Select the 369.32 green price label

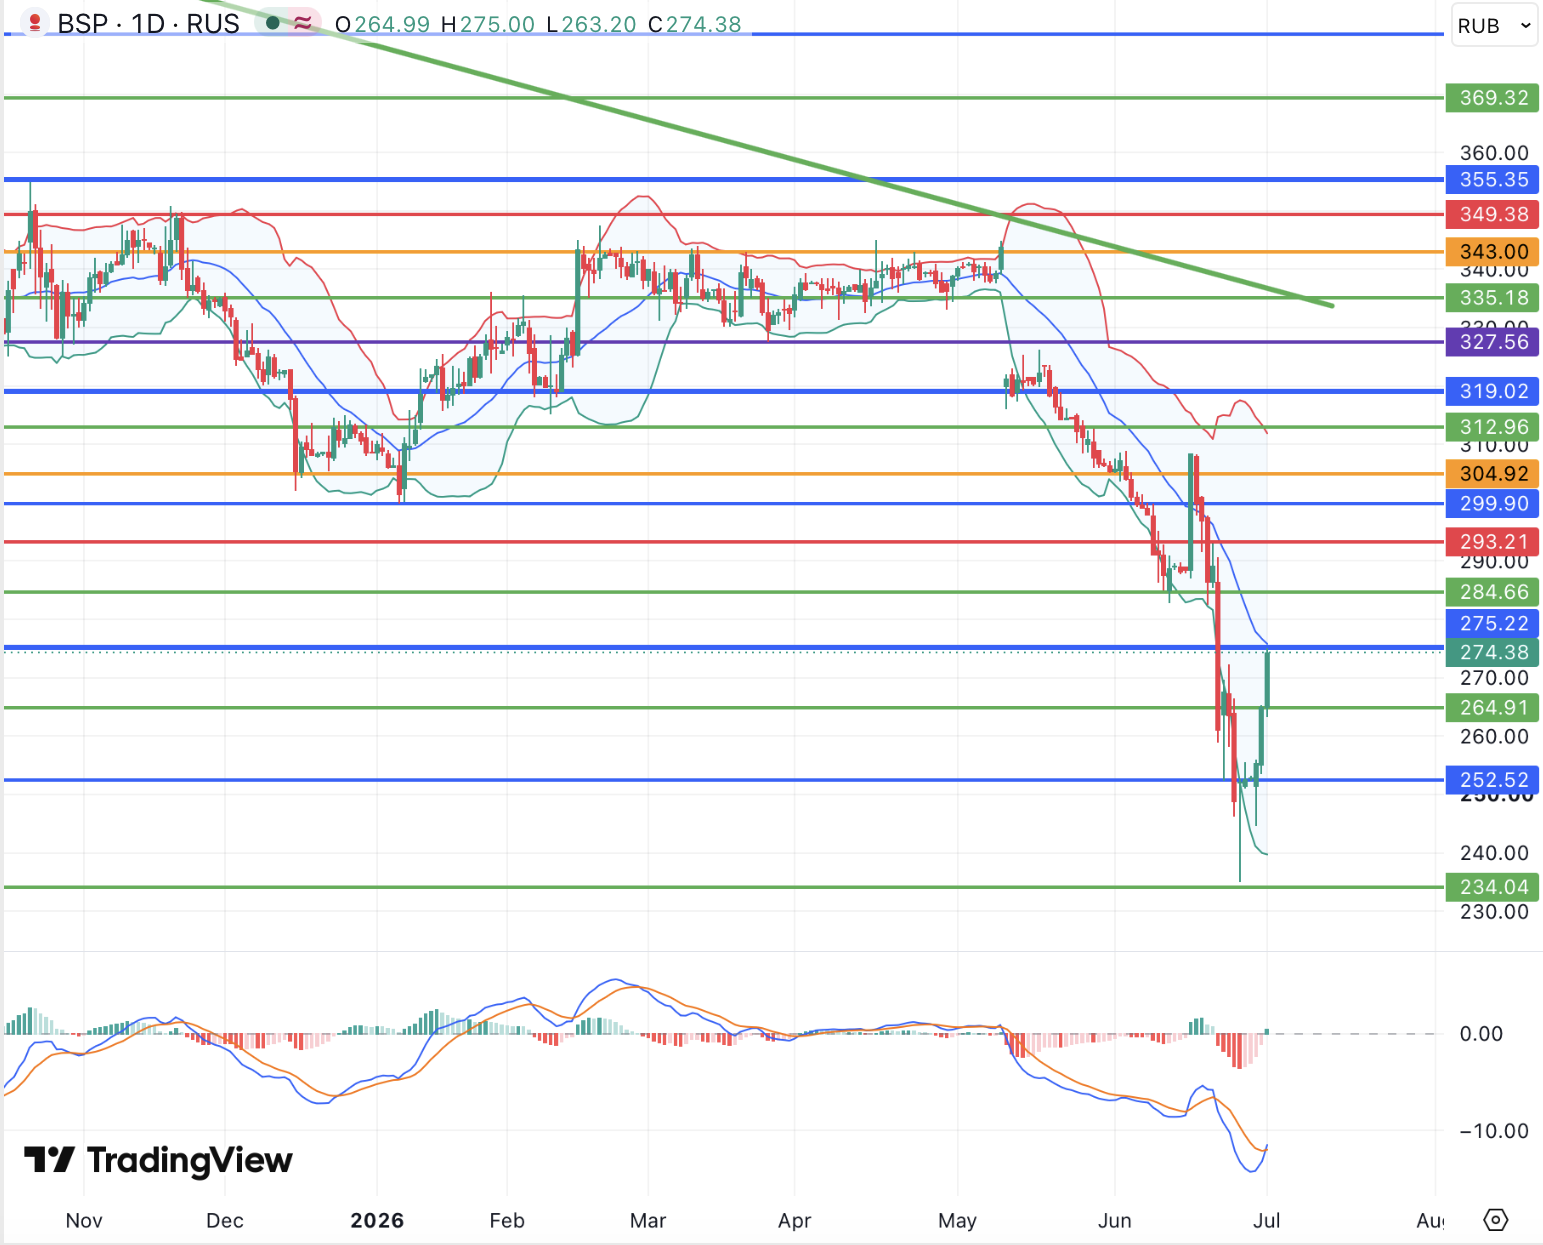[x=1492, y=98]
